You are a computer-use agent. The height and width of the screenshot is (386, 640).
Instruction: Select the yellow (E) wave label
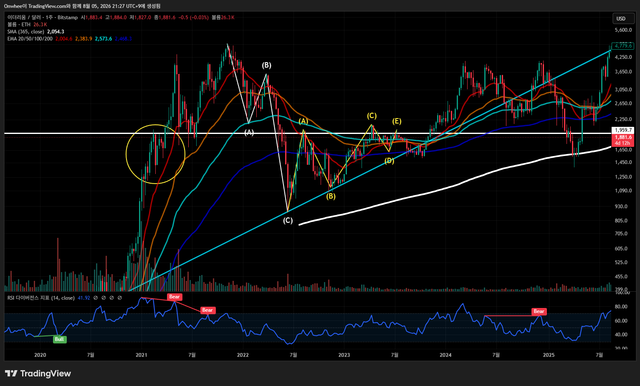[x=397, y=121]
